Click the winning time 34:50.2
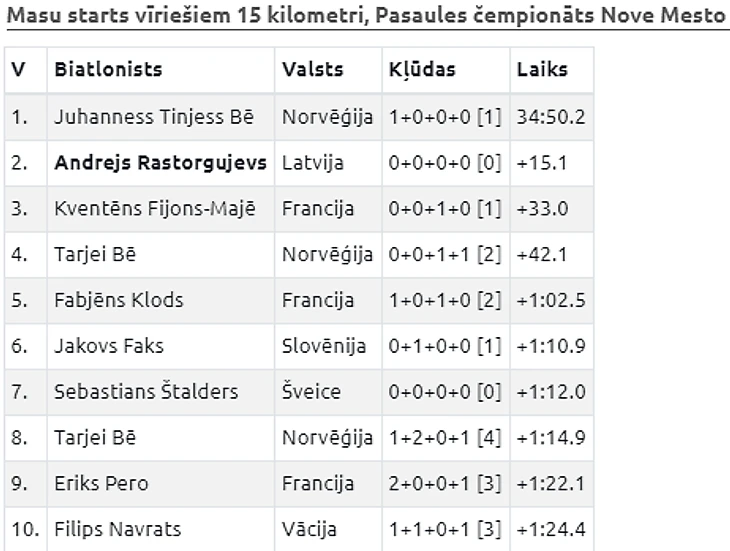The height and width of the screenshot is (551, 730). 550,117
